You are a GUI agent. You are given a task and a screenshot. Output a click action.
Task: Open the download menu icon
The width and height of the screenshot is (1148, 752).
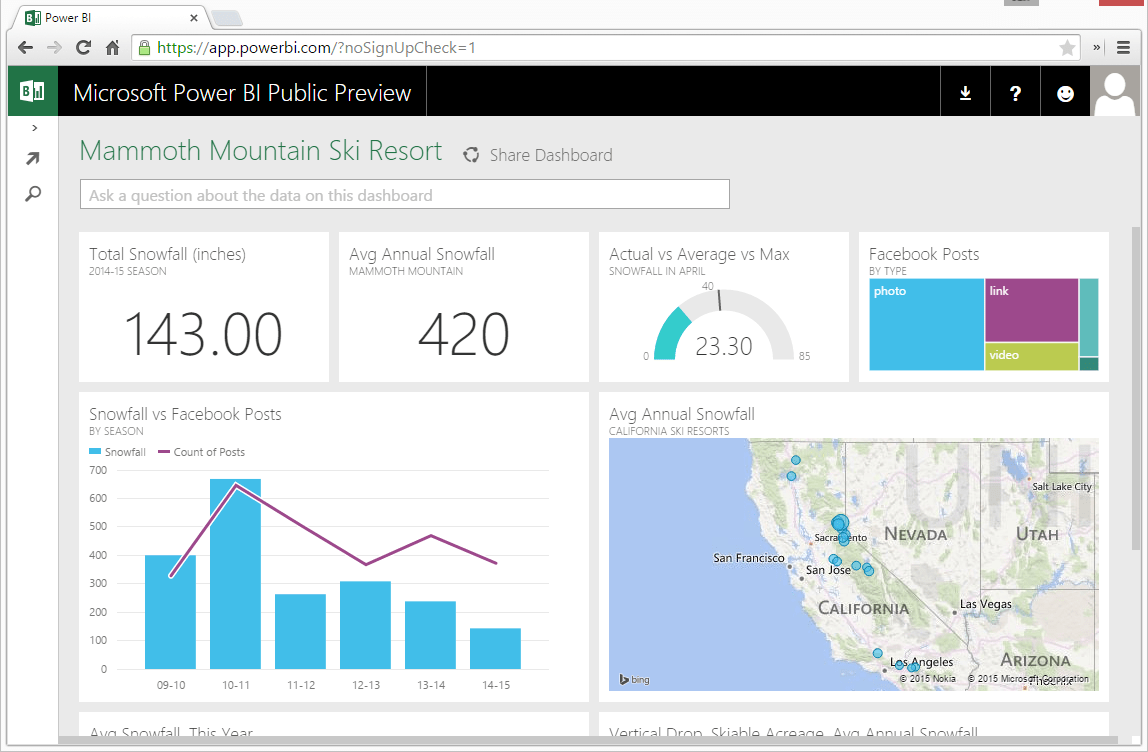(x=965, y=93)
